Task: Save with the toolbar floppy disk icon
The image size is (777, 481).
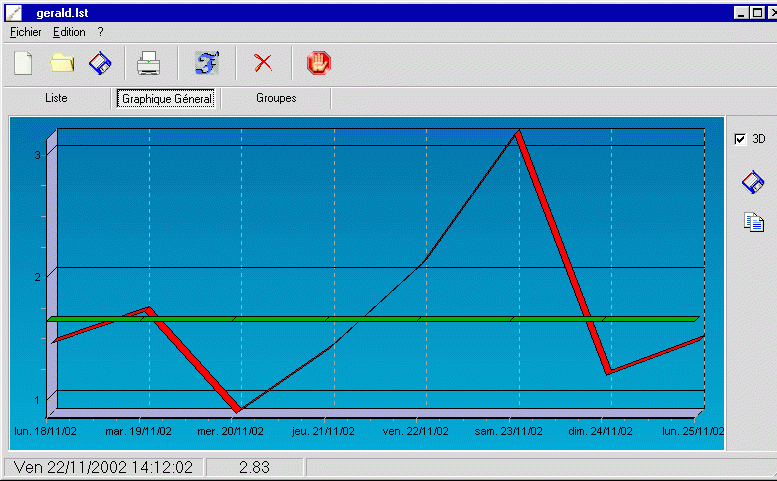Action: pos(100,63)
